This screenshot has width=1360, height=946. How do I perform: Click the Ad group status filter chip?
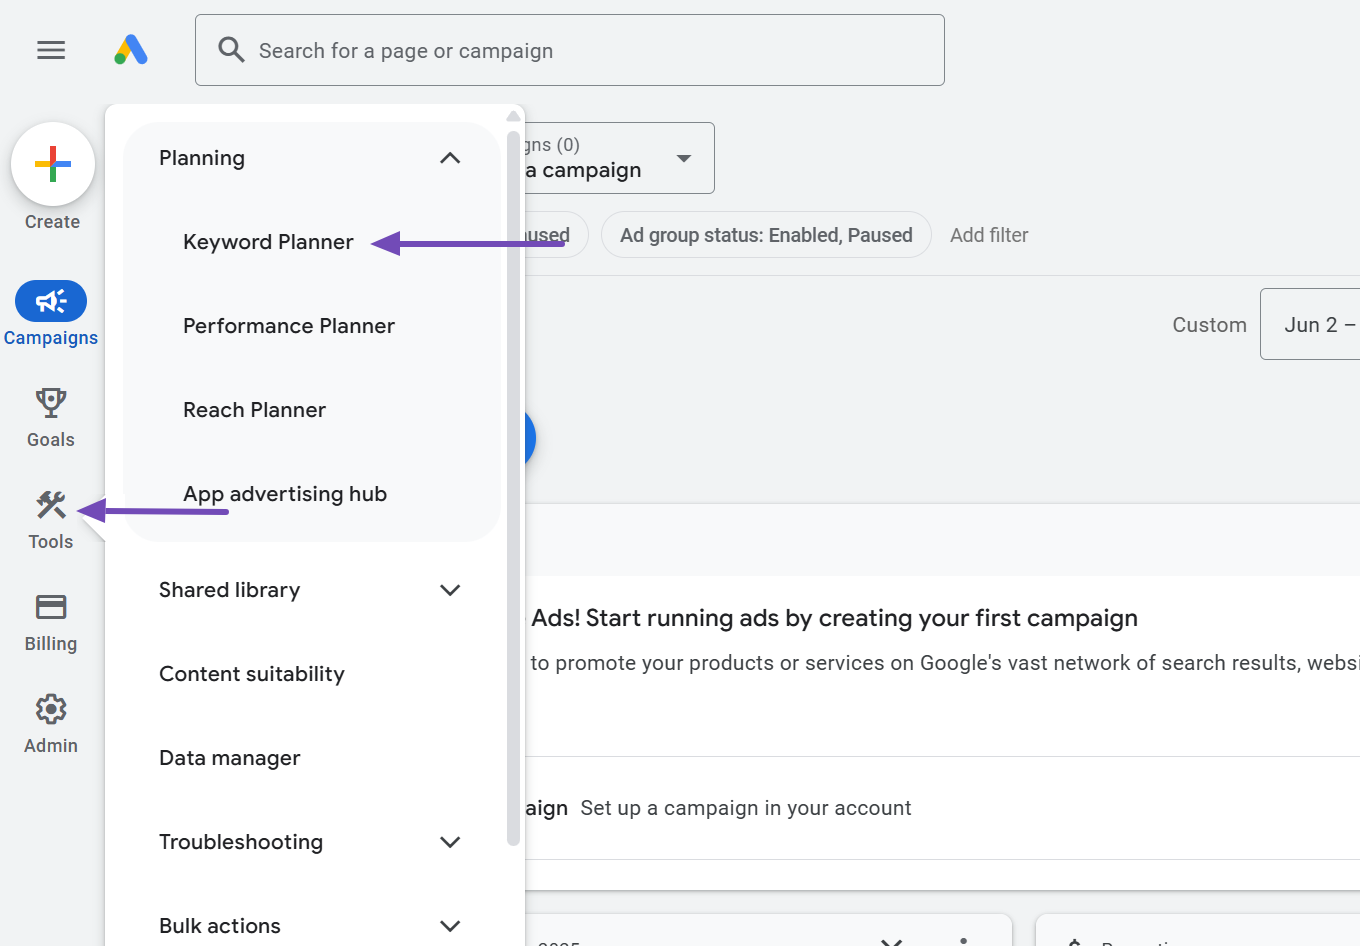tap(766, 235)
